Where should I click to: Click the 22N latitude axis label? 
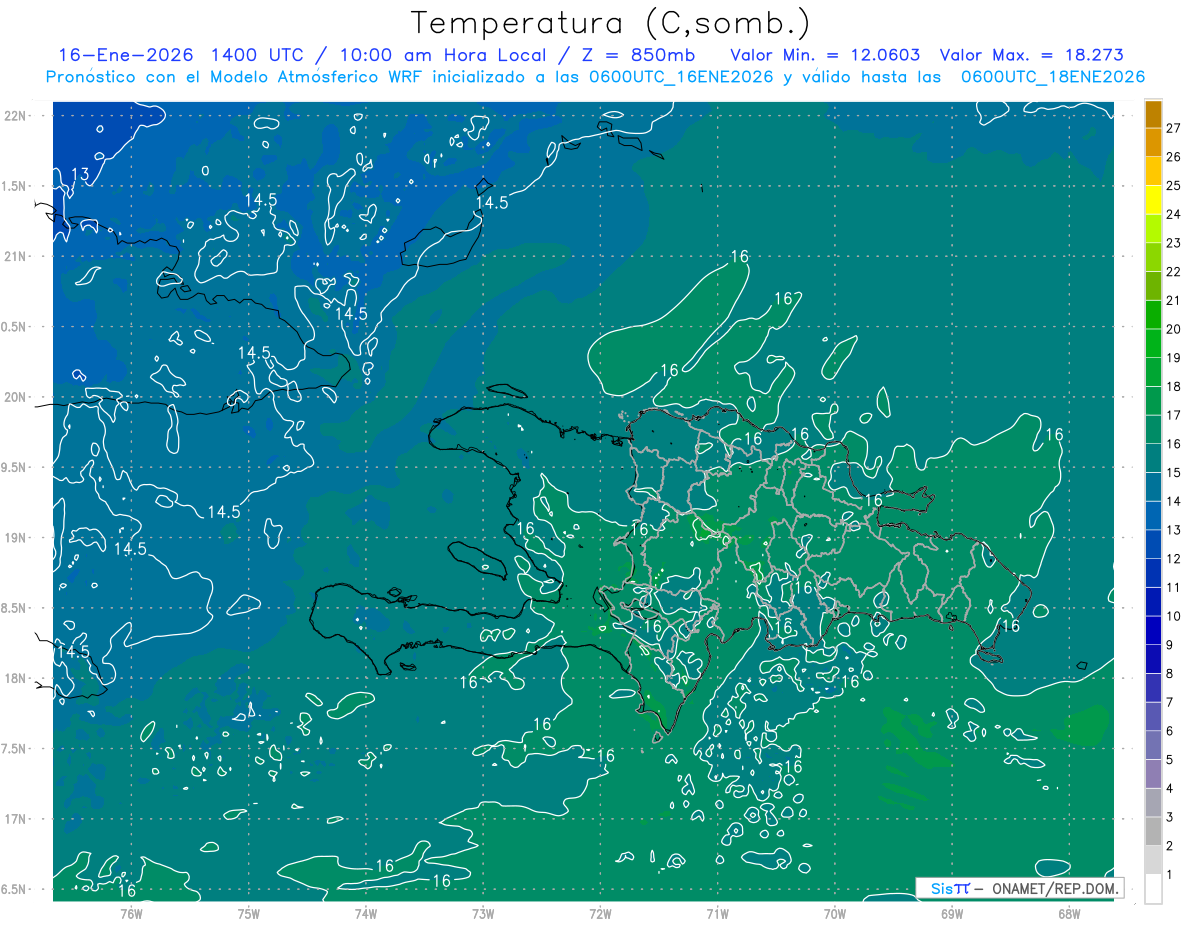click(x=14, y=116)
